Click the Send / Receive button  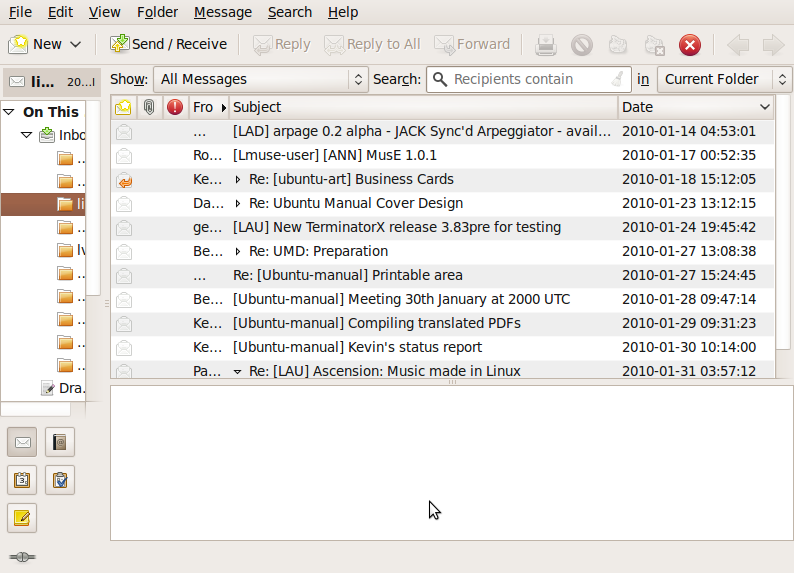168,44
